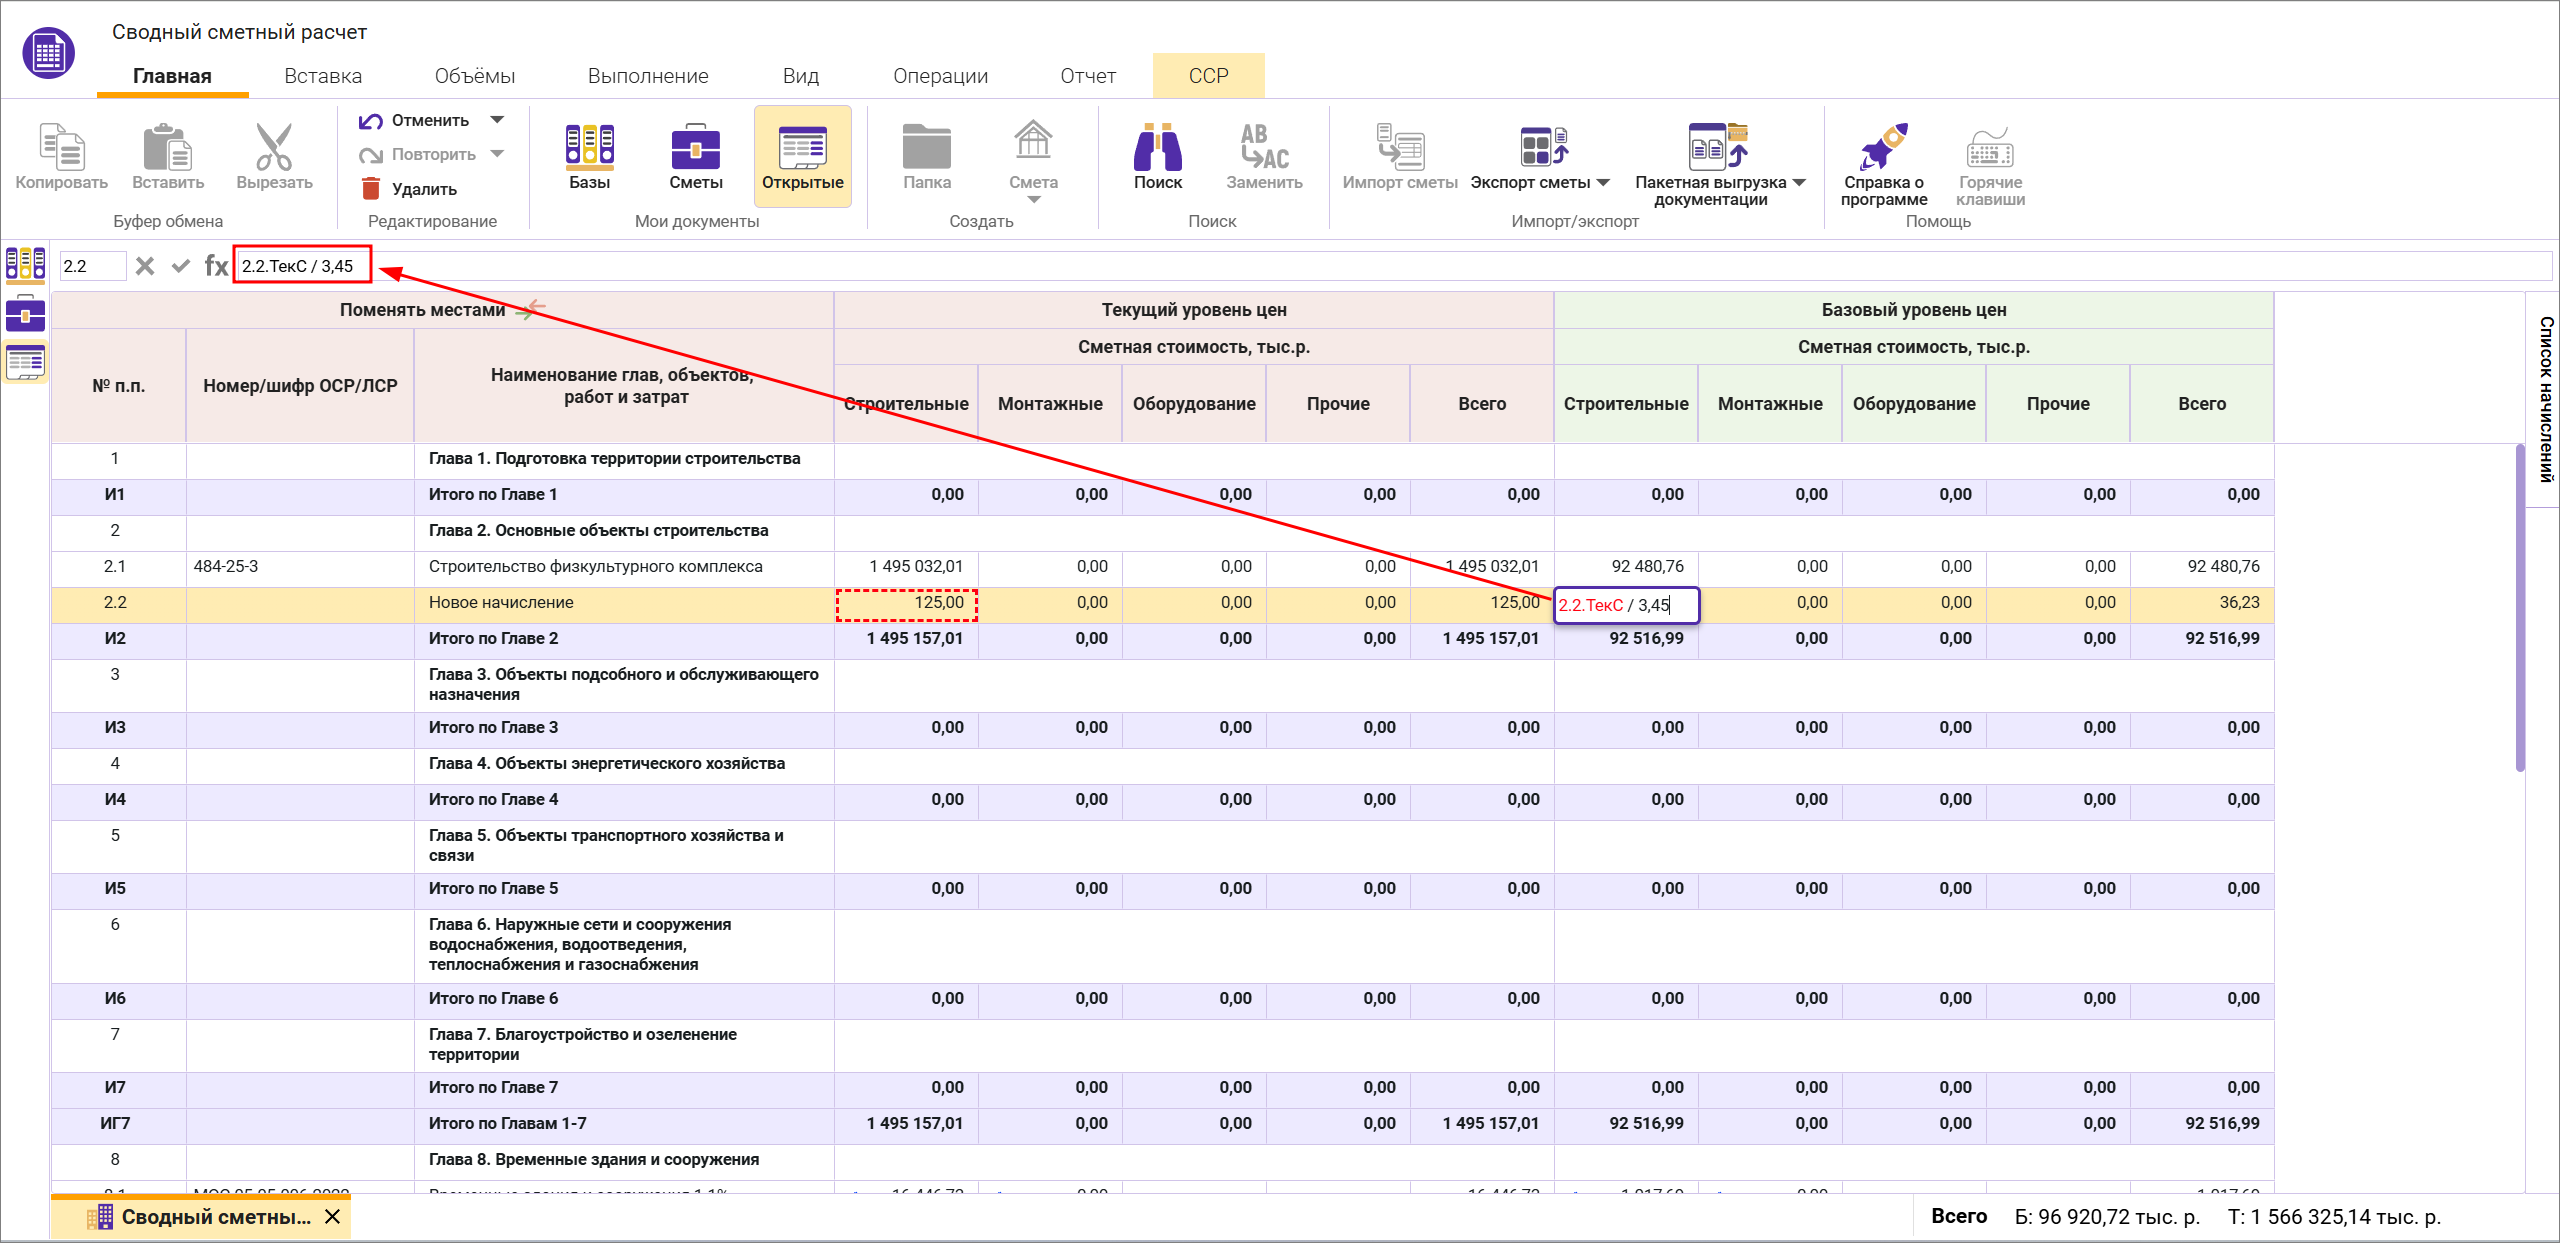Switch to the Вставка ribbon tab
This screenshot has height=1243, width=2560.
(x=323, y=76)
